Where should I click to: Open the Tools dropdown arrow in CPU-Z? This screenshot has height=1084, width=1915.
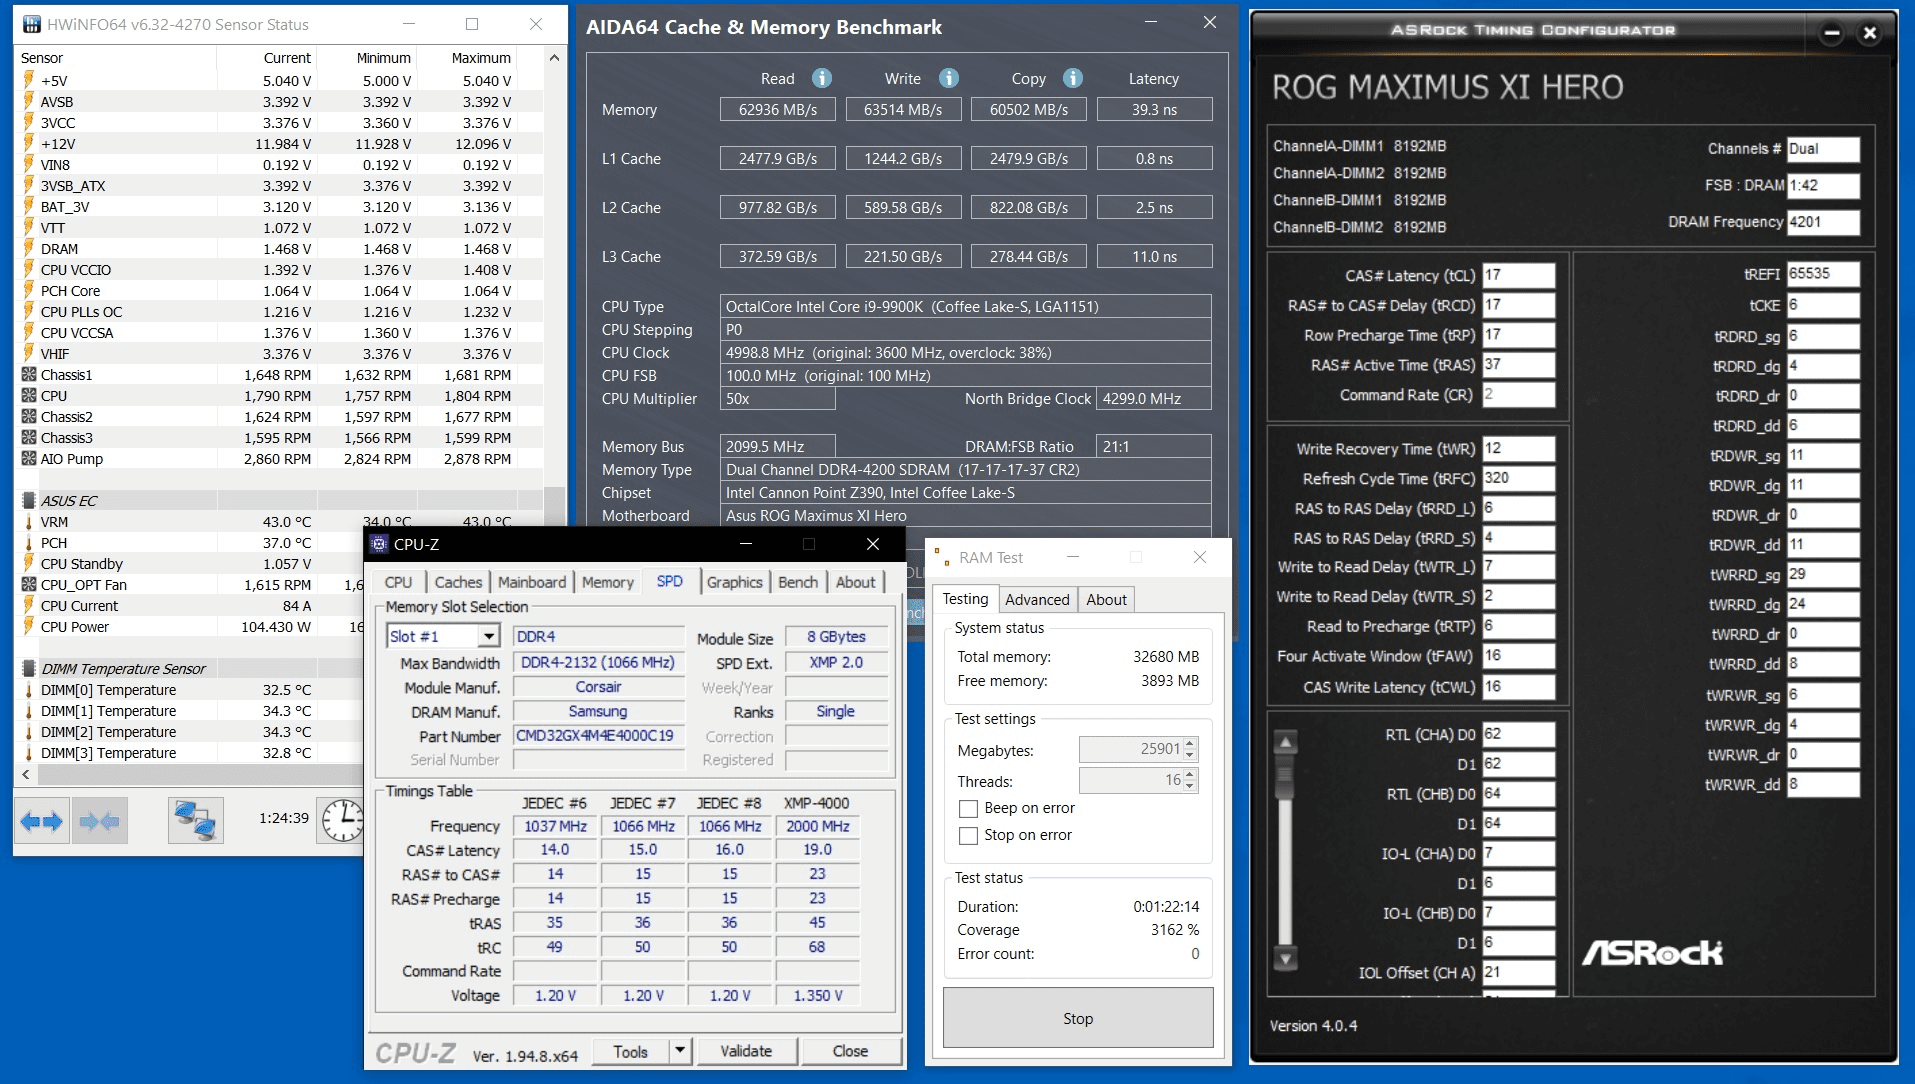(x=680, y=1051)
